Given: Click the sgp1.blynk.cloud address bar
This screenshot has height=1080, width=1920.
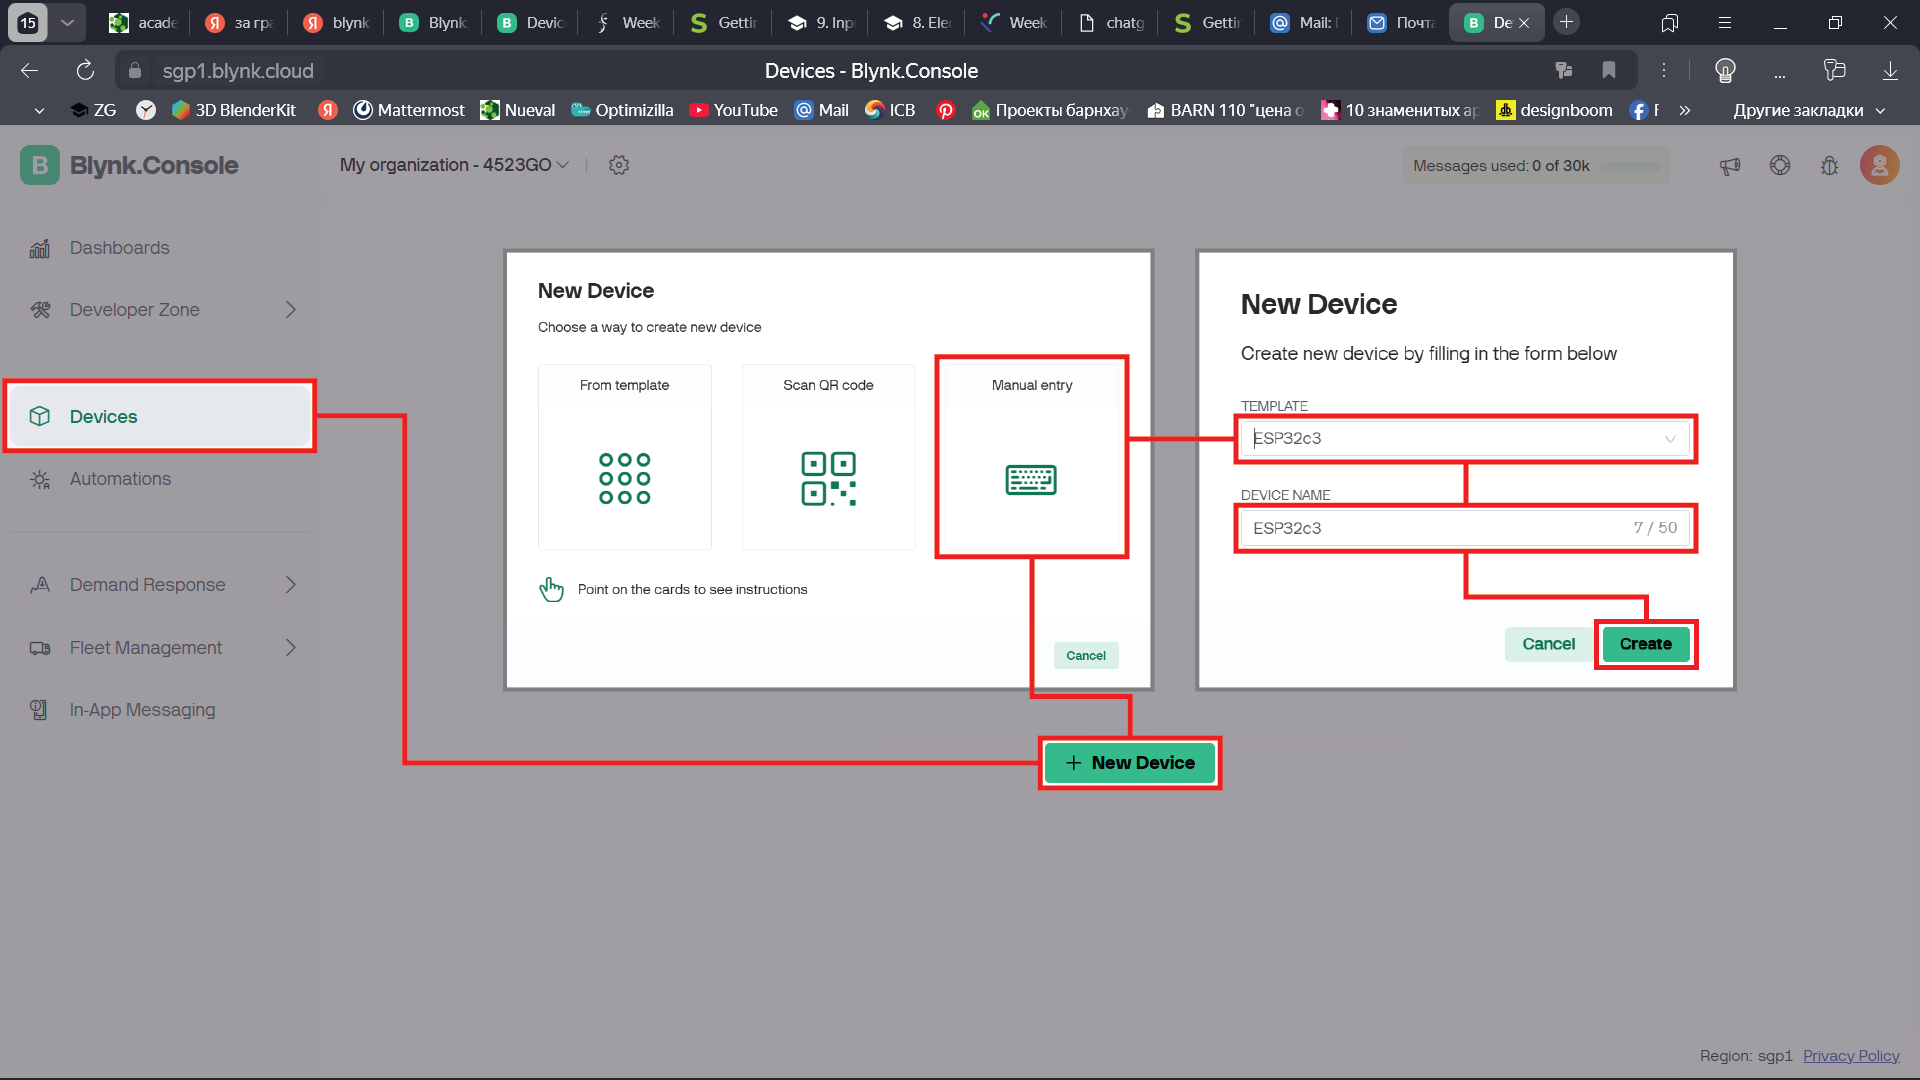Looking at the screenshot, I should (238, 71).
